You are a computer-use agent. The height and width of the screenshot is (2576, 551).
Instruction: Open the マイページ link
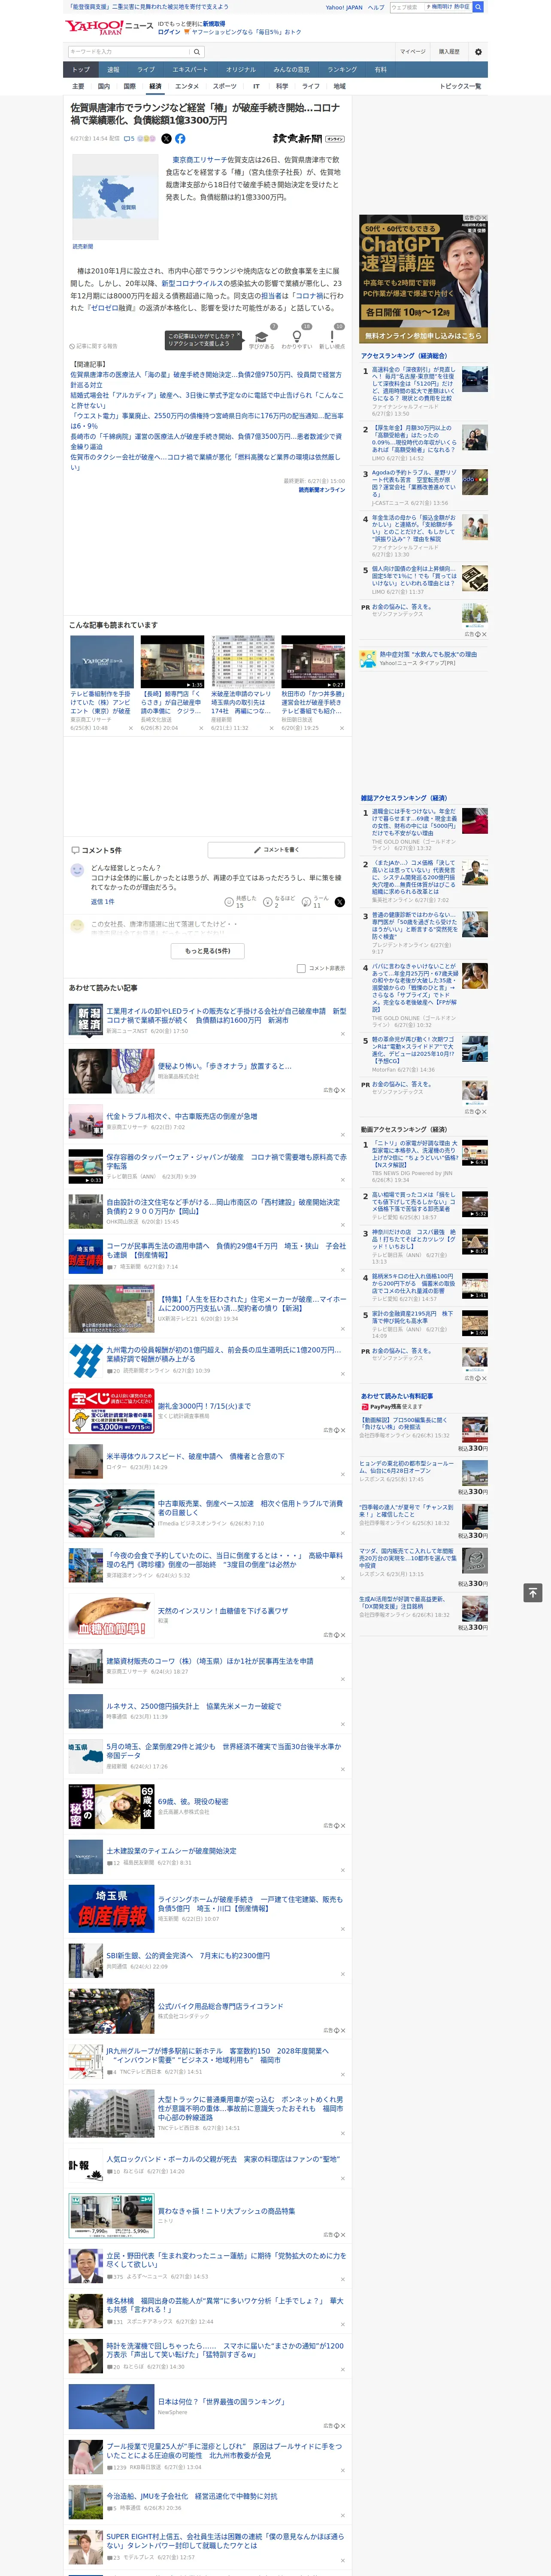(x=413, y=52)
